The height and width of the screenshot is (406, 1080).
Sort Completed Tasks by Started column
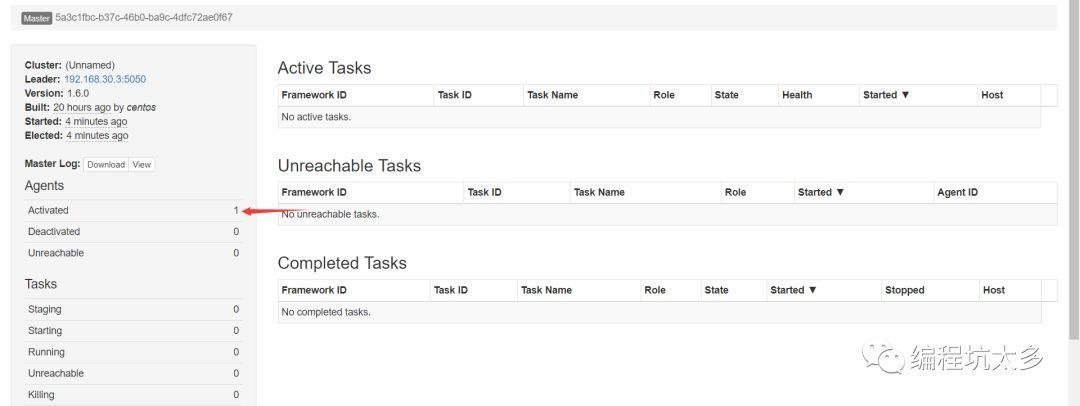coord(793,290)
